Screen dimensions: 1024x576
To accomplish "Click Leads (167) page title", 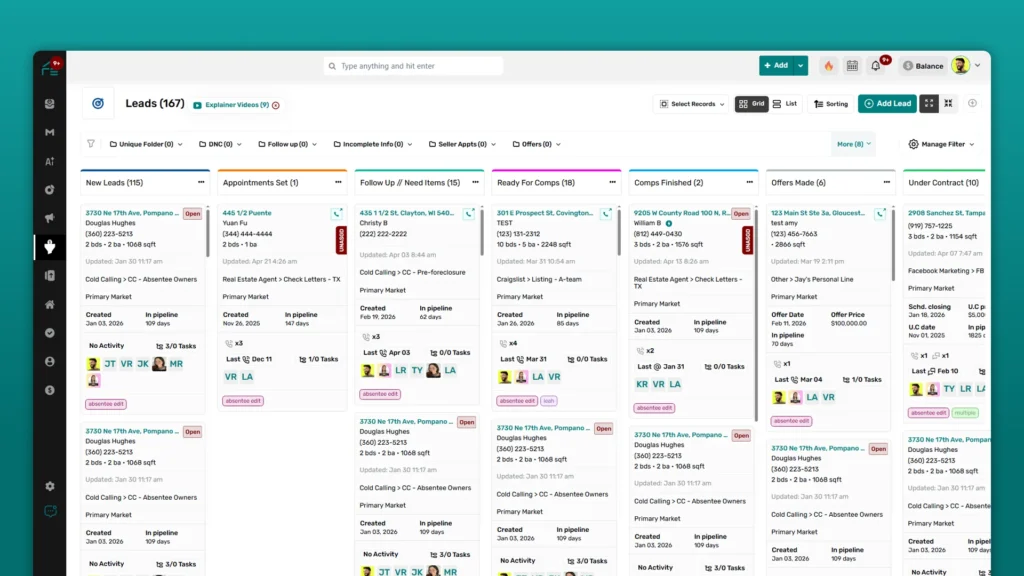I will (x=155, y=103).
